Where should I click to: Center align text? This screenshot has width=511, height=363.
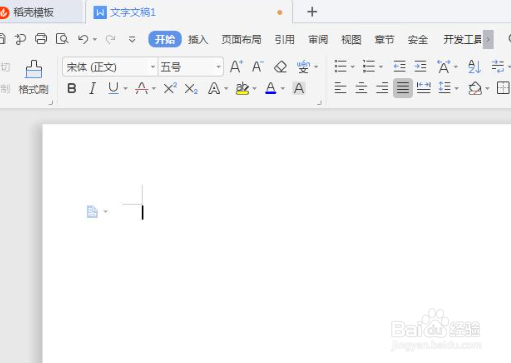tap(361, 88)
